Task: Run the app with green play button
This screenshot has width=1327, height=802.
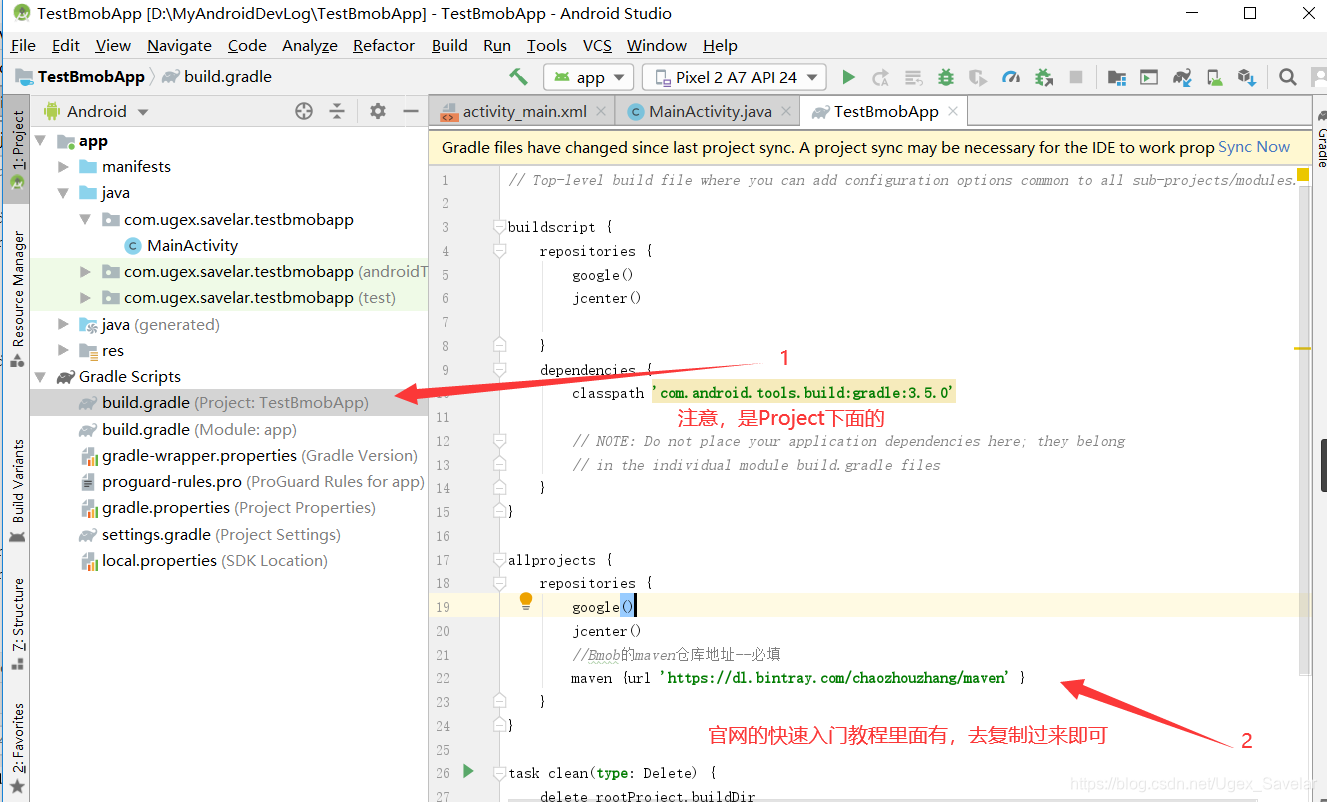Action: (x=849, y=77)
